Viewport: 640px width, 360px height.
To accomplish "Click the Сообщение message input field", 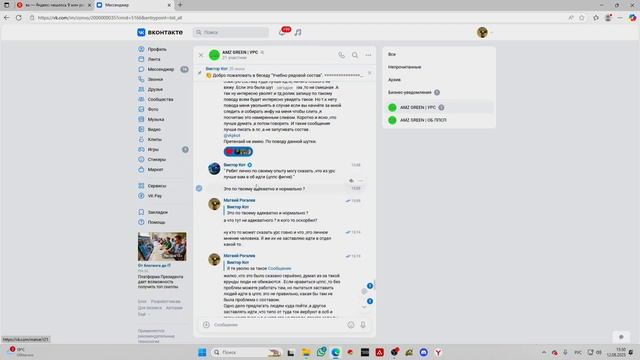I will pos(278,325).
